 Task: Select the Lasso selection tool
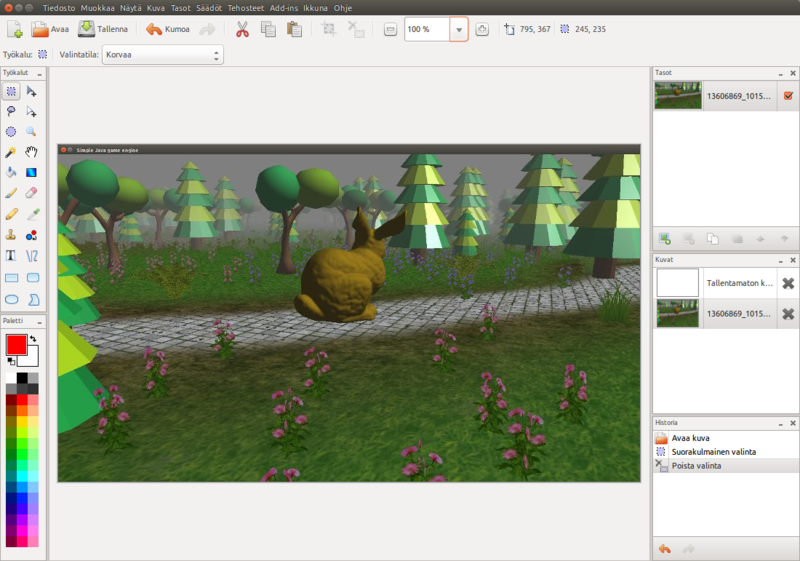[x=11, y=111]
